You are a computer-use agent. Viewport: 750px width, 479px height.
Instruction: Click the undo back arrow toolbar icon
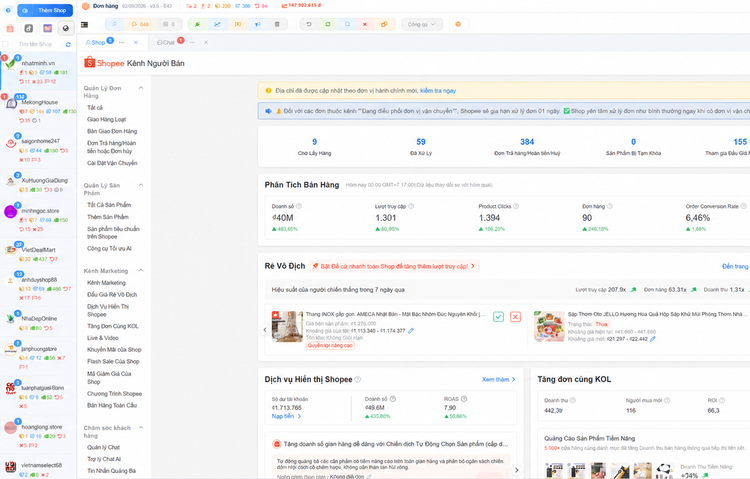309,24
